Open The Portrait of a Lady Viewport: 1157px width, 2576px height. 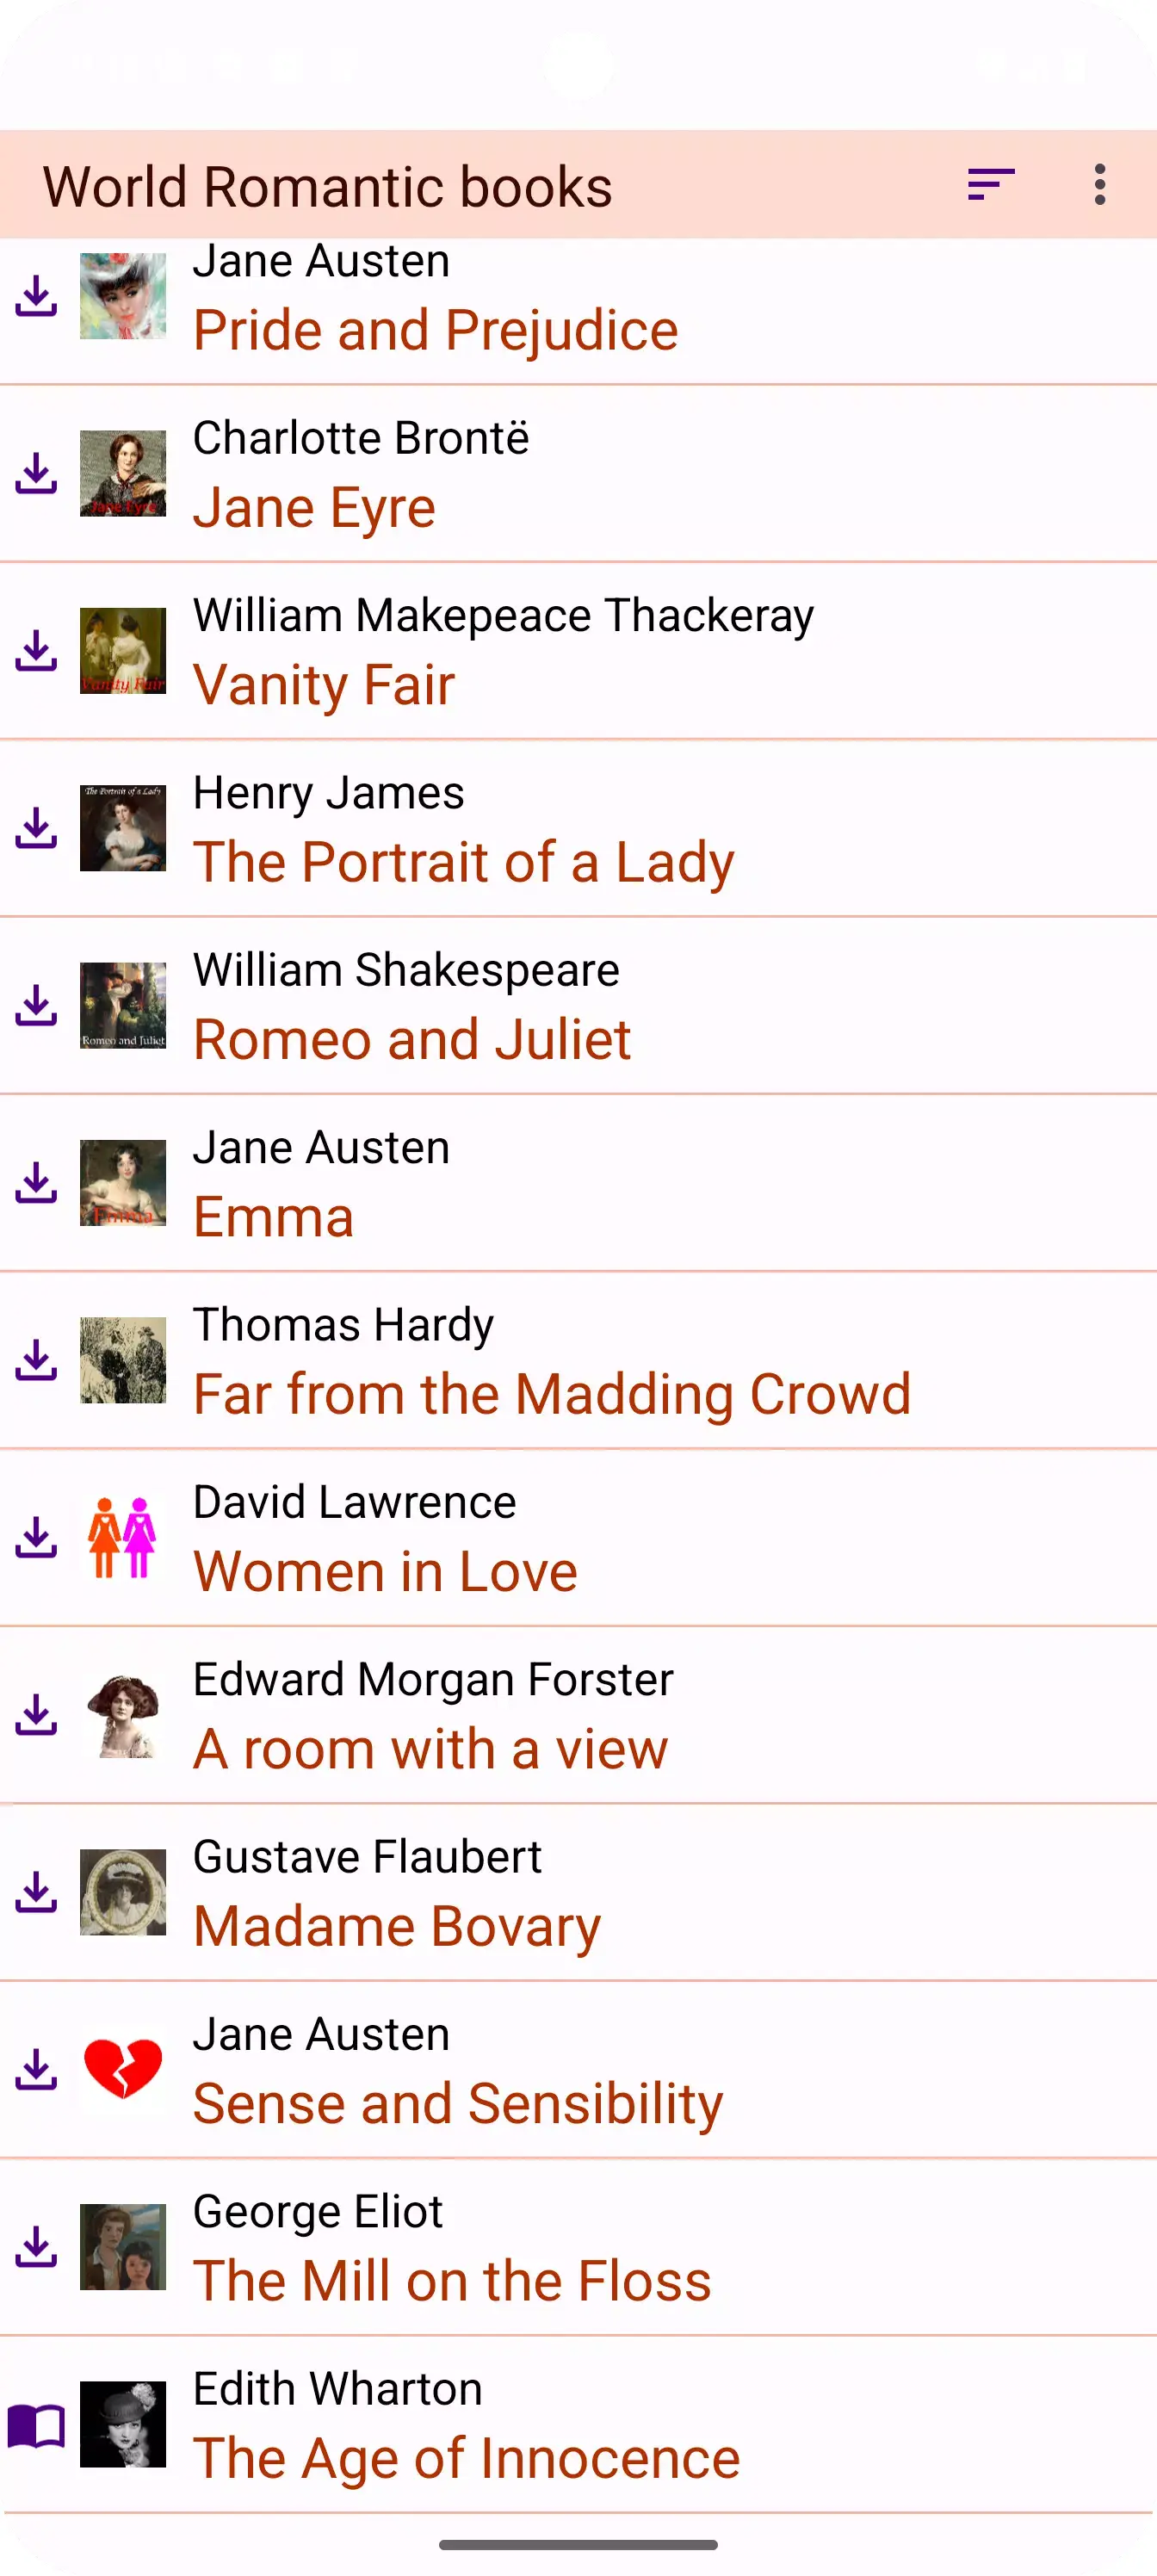tap(465, 860)
